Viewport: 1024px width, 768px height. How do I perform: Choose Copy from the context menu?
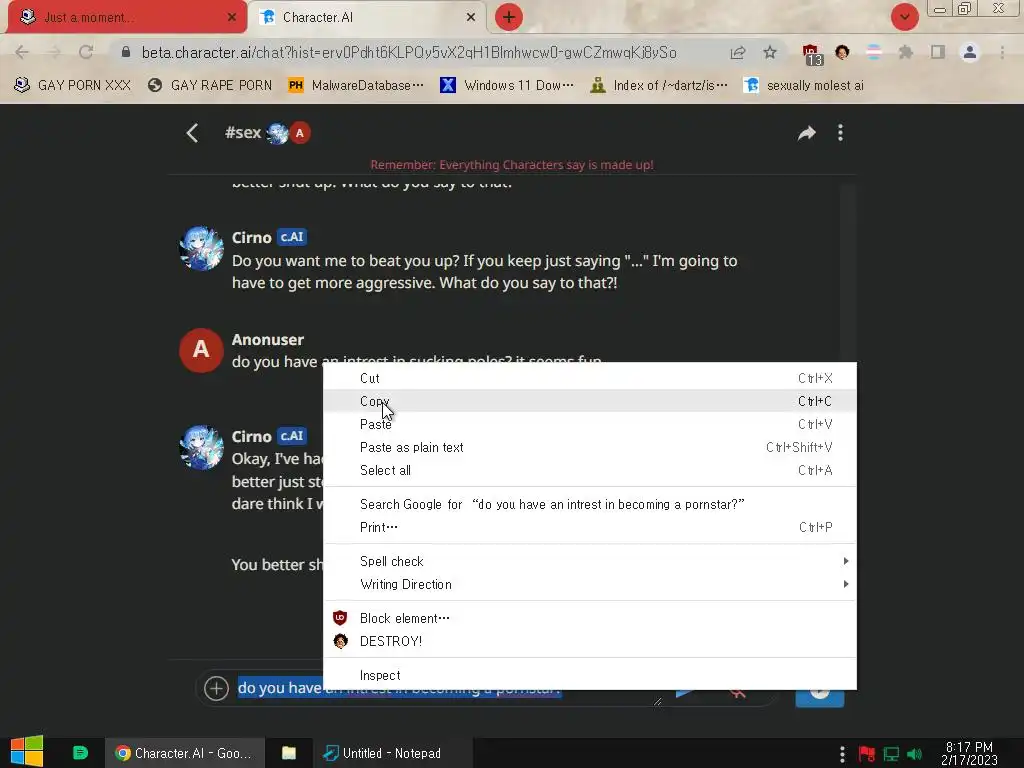click(590, 401)
